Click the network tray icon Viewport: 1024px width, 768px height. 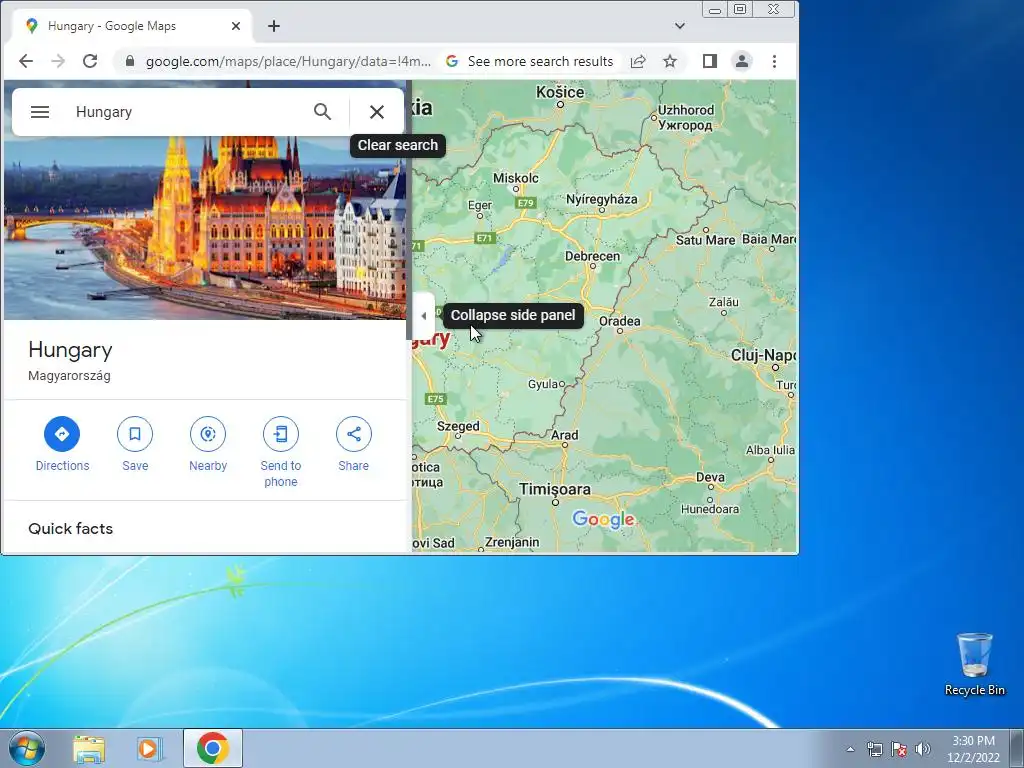[874, 749]
